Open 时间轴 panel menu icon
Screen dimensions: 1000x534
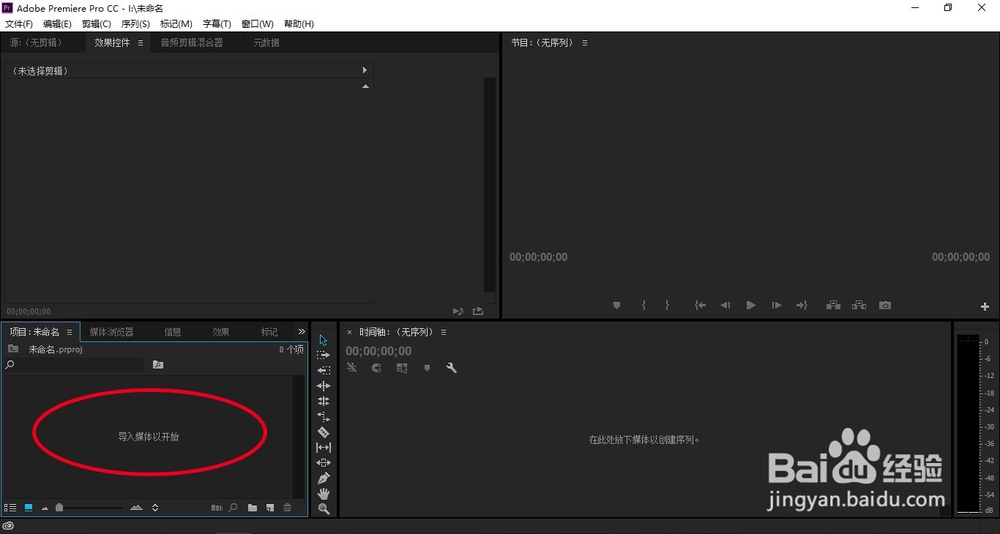[x=443, y=332]
